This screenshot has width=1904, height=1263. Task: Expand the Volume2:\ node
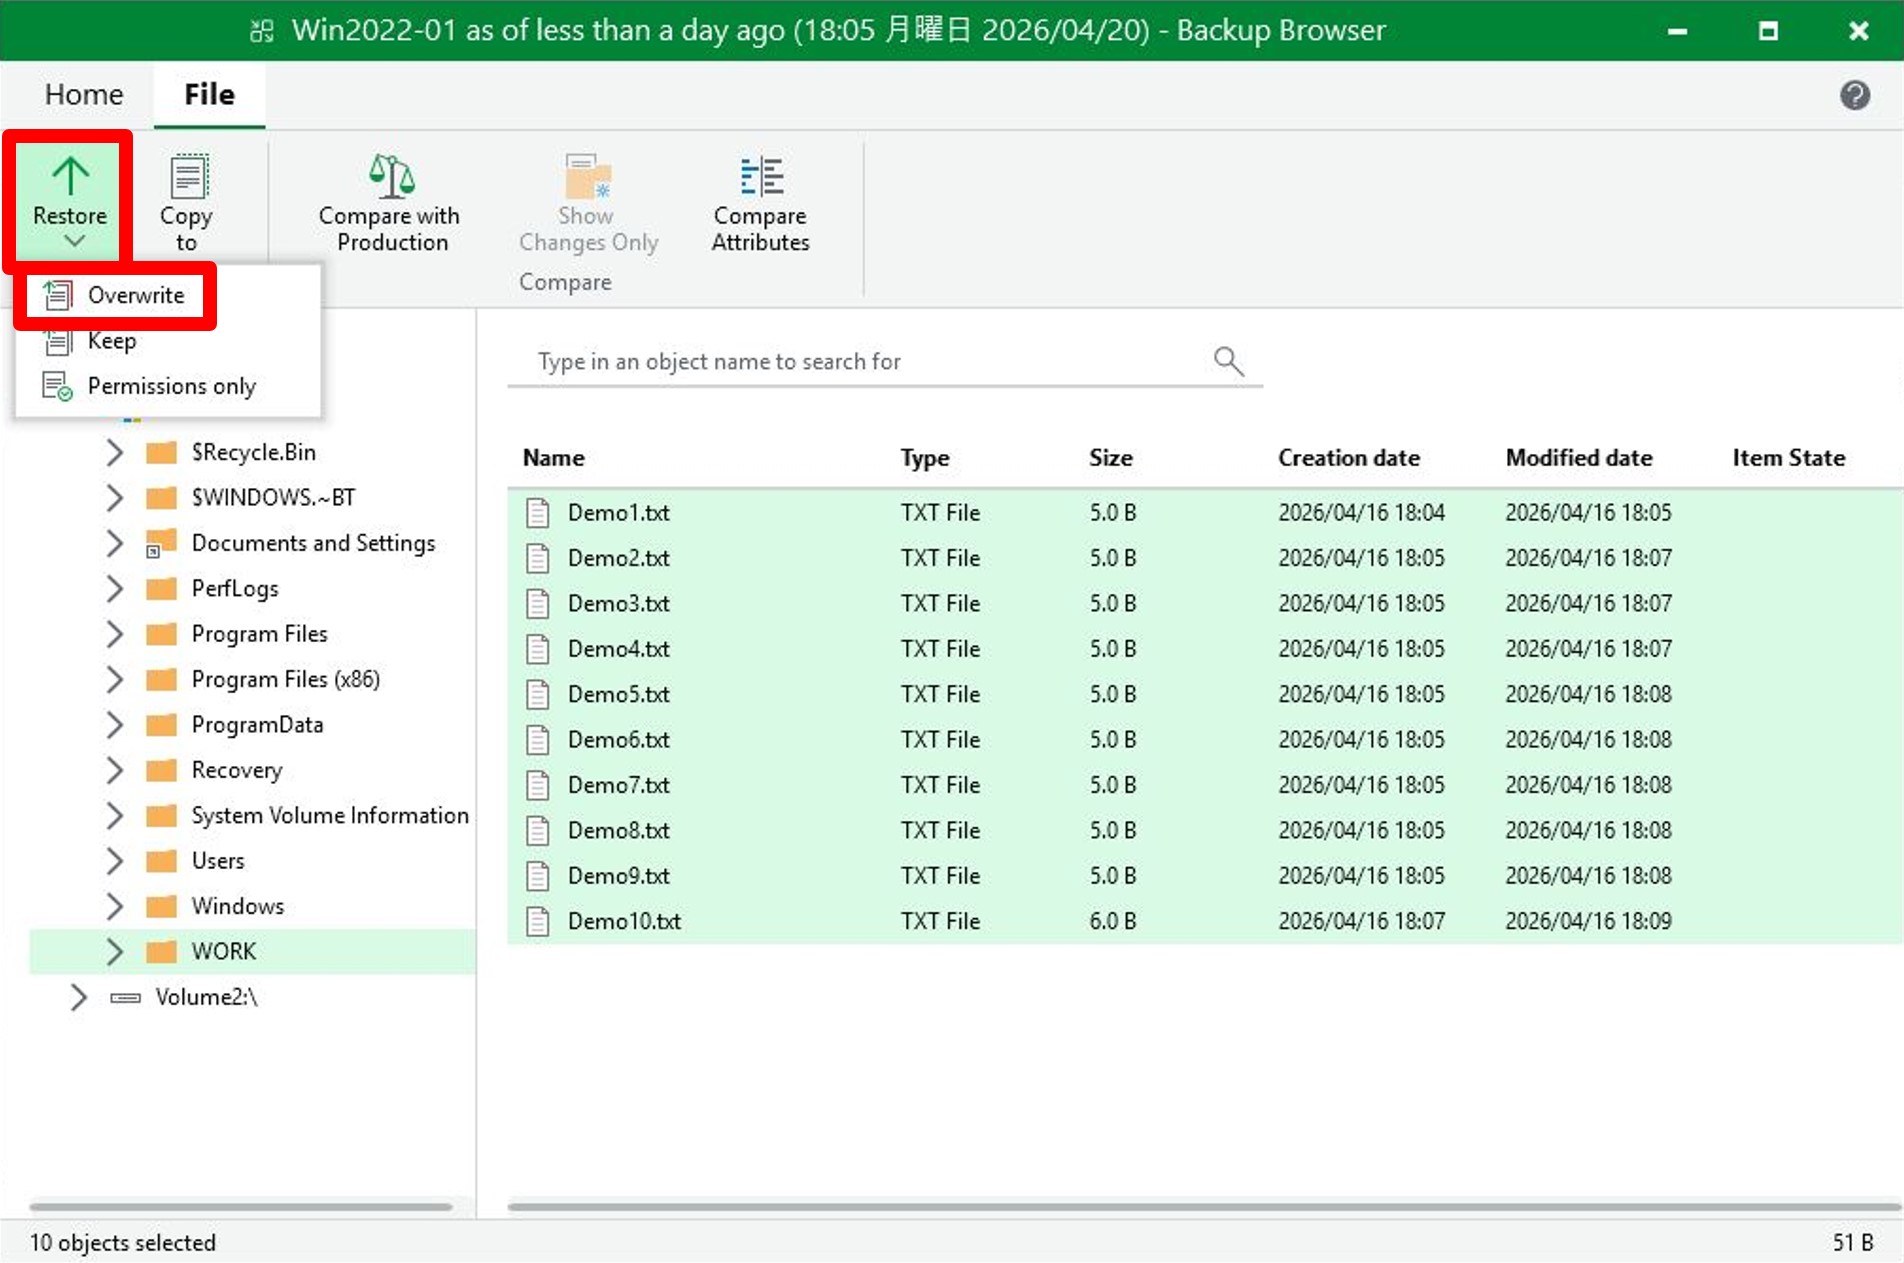click(x=79, y=997)
